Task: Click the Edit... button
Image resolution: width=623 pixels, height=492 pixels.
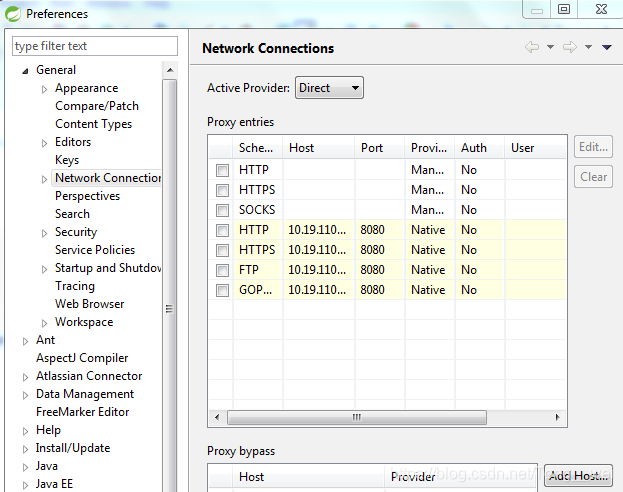Action: 593,147
